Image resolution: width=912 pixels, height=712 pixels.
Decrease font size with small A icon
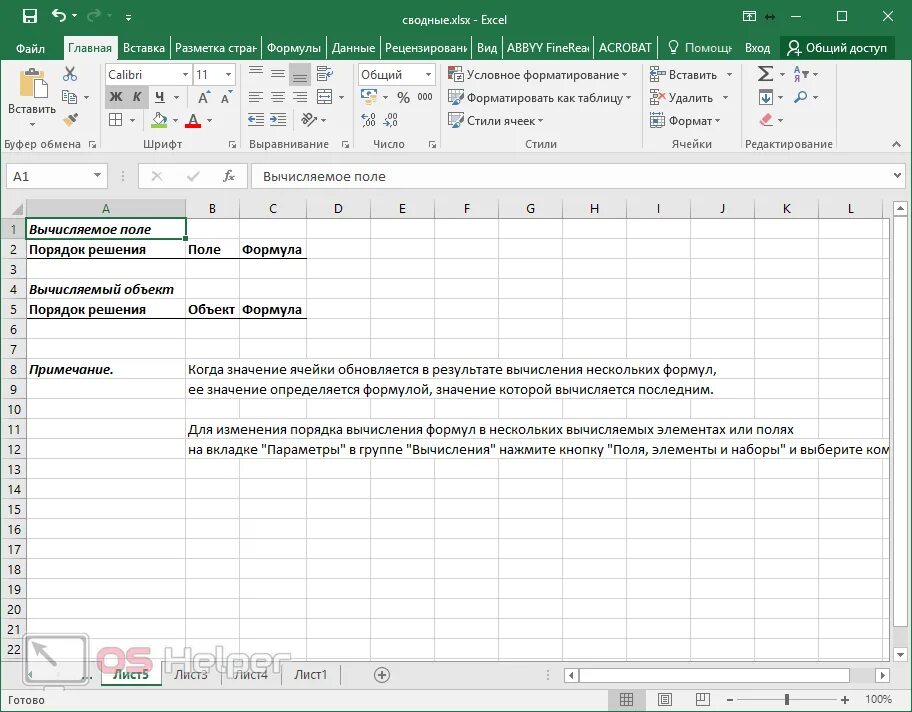(x=226, y=97)
